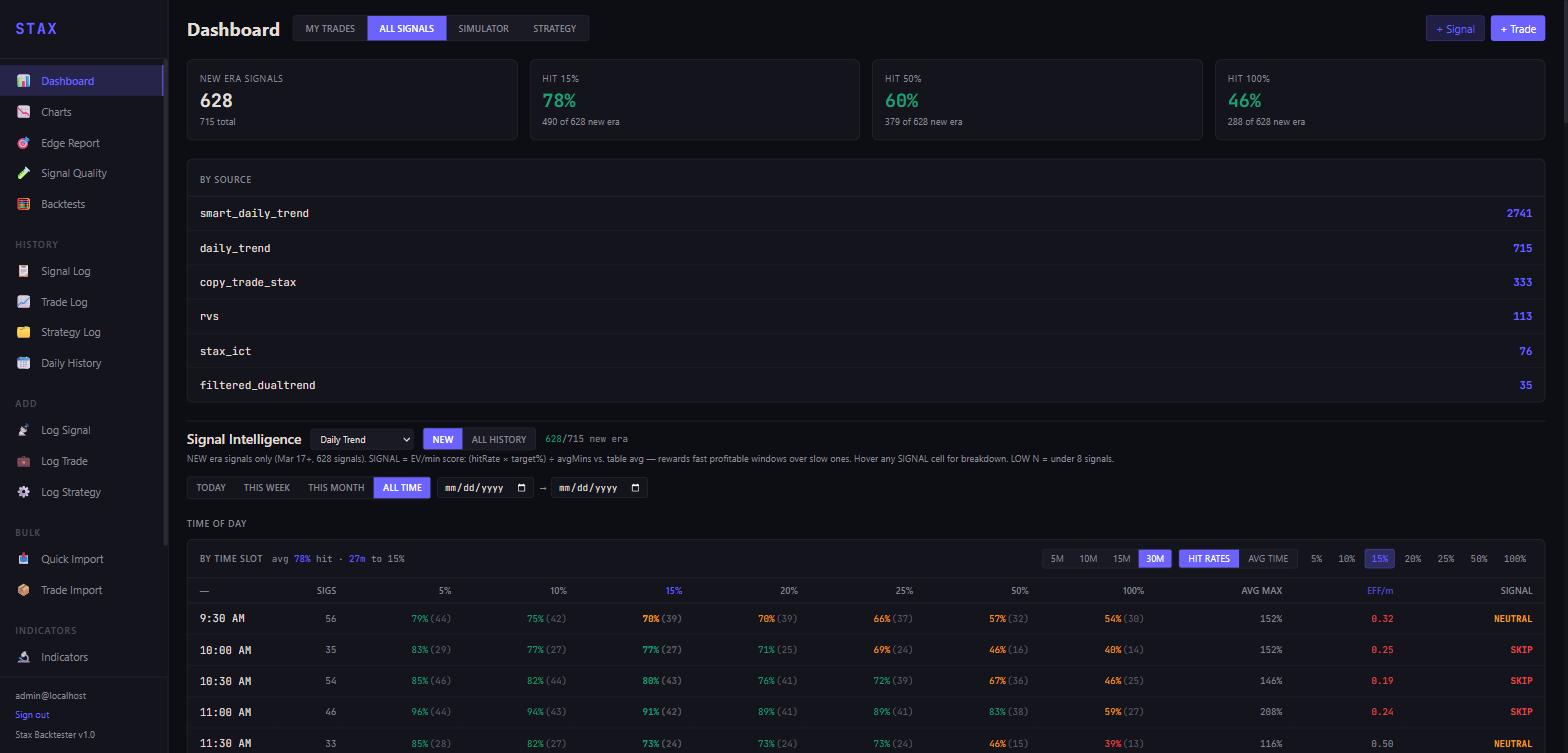Click the 9:30 AM time slot row
The image size is (1568, 753).
(866, 619)
